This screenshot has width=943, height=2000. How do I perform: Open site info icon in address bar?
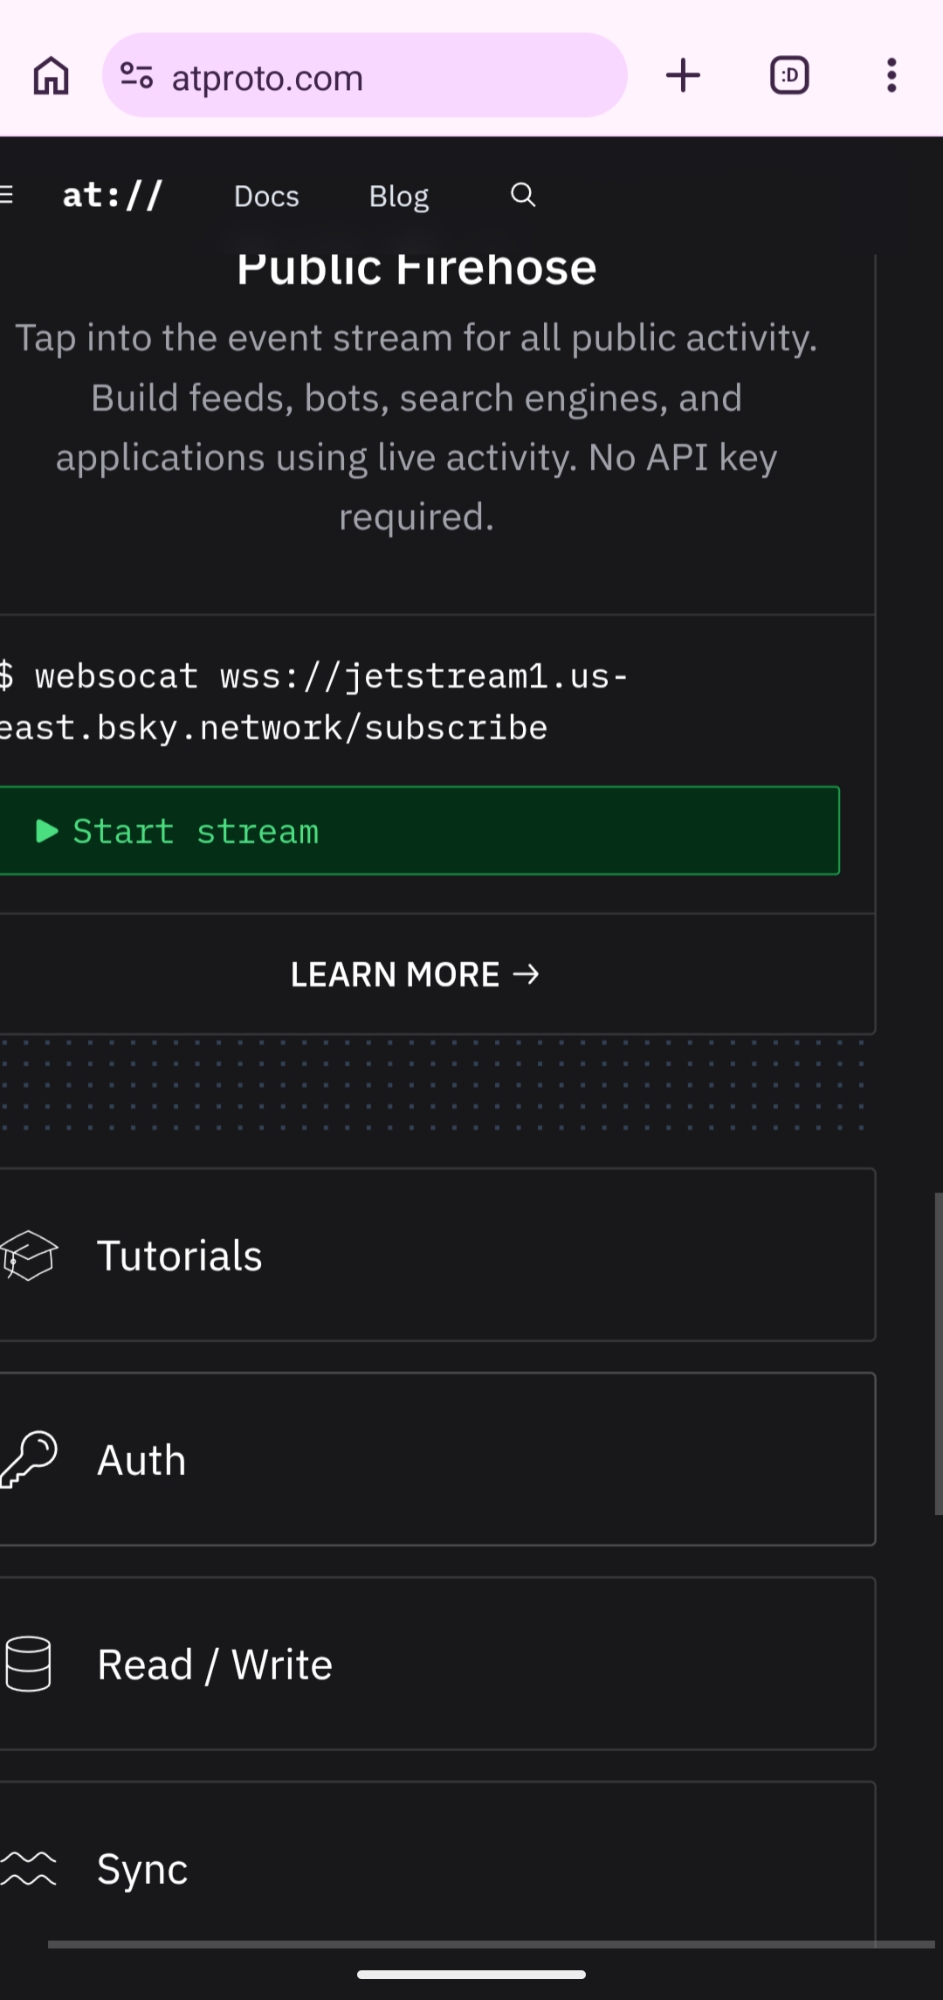137,76
